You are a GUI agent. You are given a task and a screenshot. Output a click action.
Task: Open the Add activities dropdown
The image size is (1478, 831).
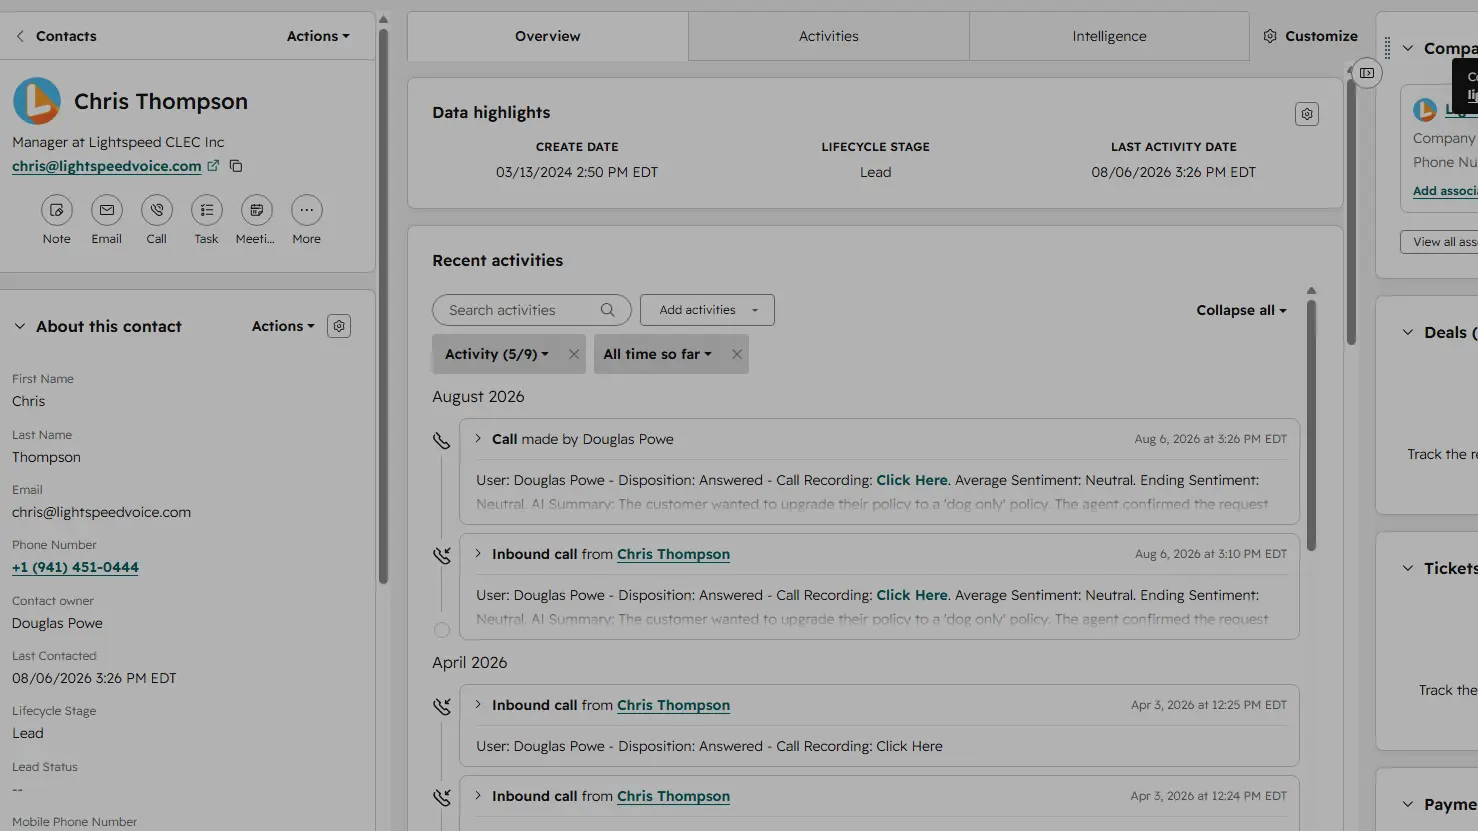point(707,310)
